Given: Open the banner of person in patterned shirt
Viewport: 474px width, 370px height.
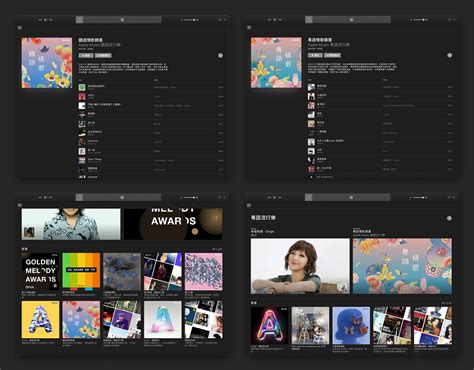Looking at the screenshot, I should [71, 224].
